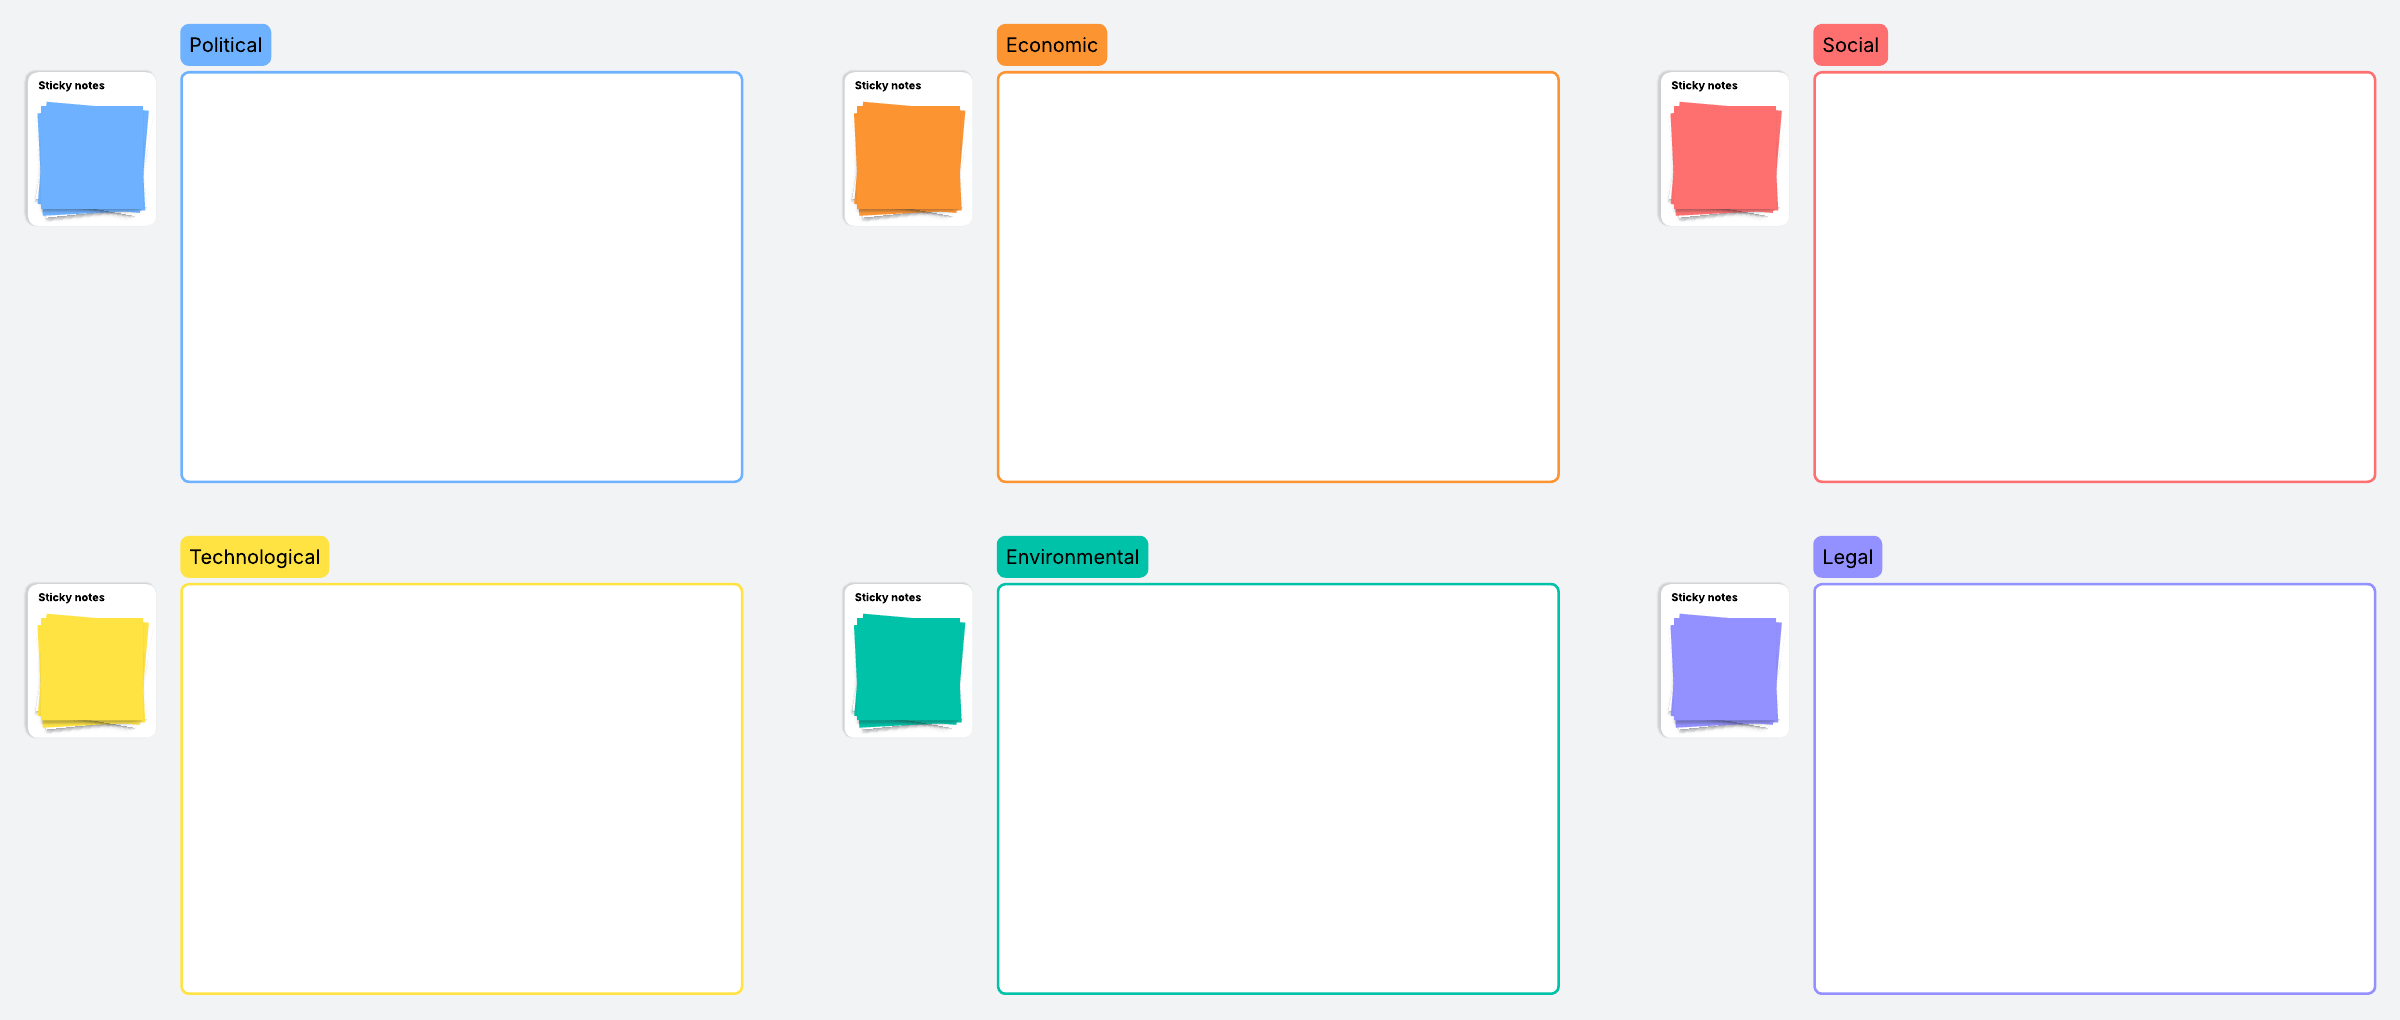The image size is (2400, 1020).
Task: Select the Political label
Action: click(x=226, y=45)
